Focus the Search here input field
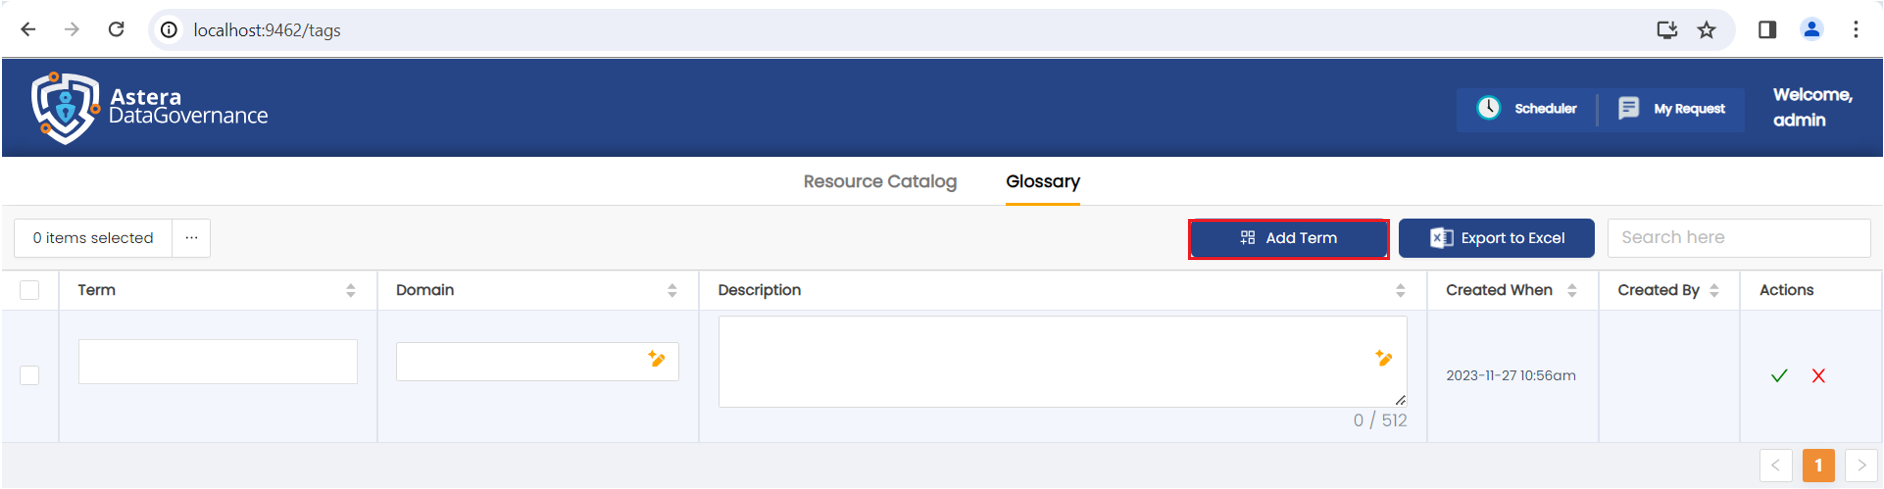The height and width of the screenshot is (489, 1884). [x=1738, y=238]
